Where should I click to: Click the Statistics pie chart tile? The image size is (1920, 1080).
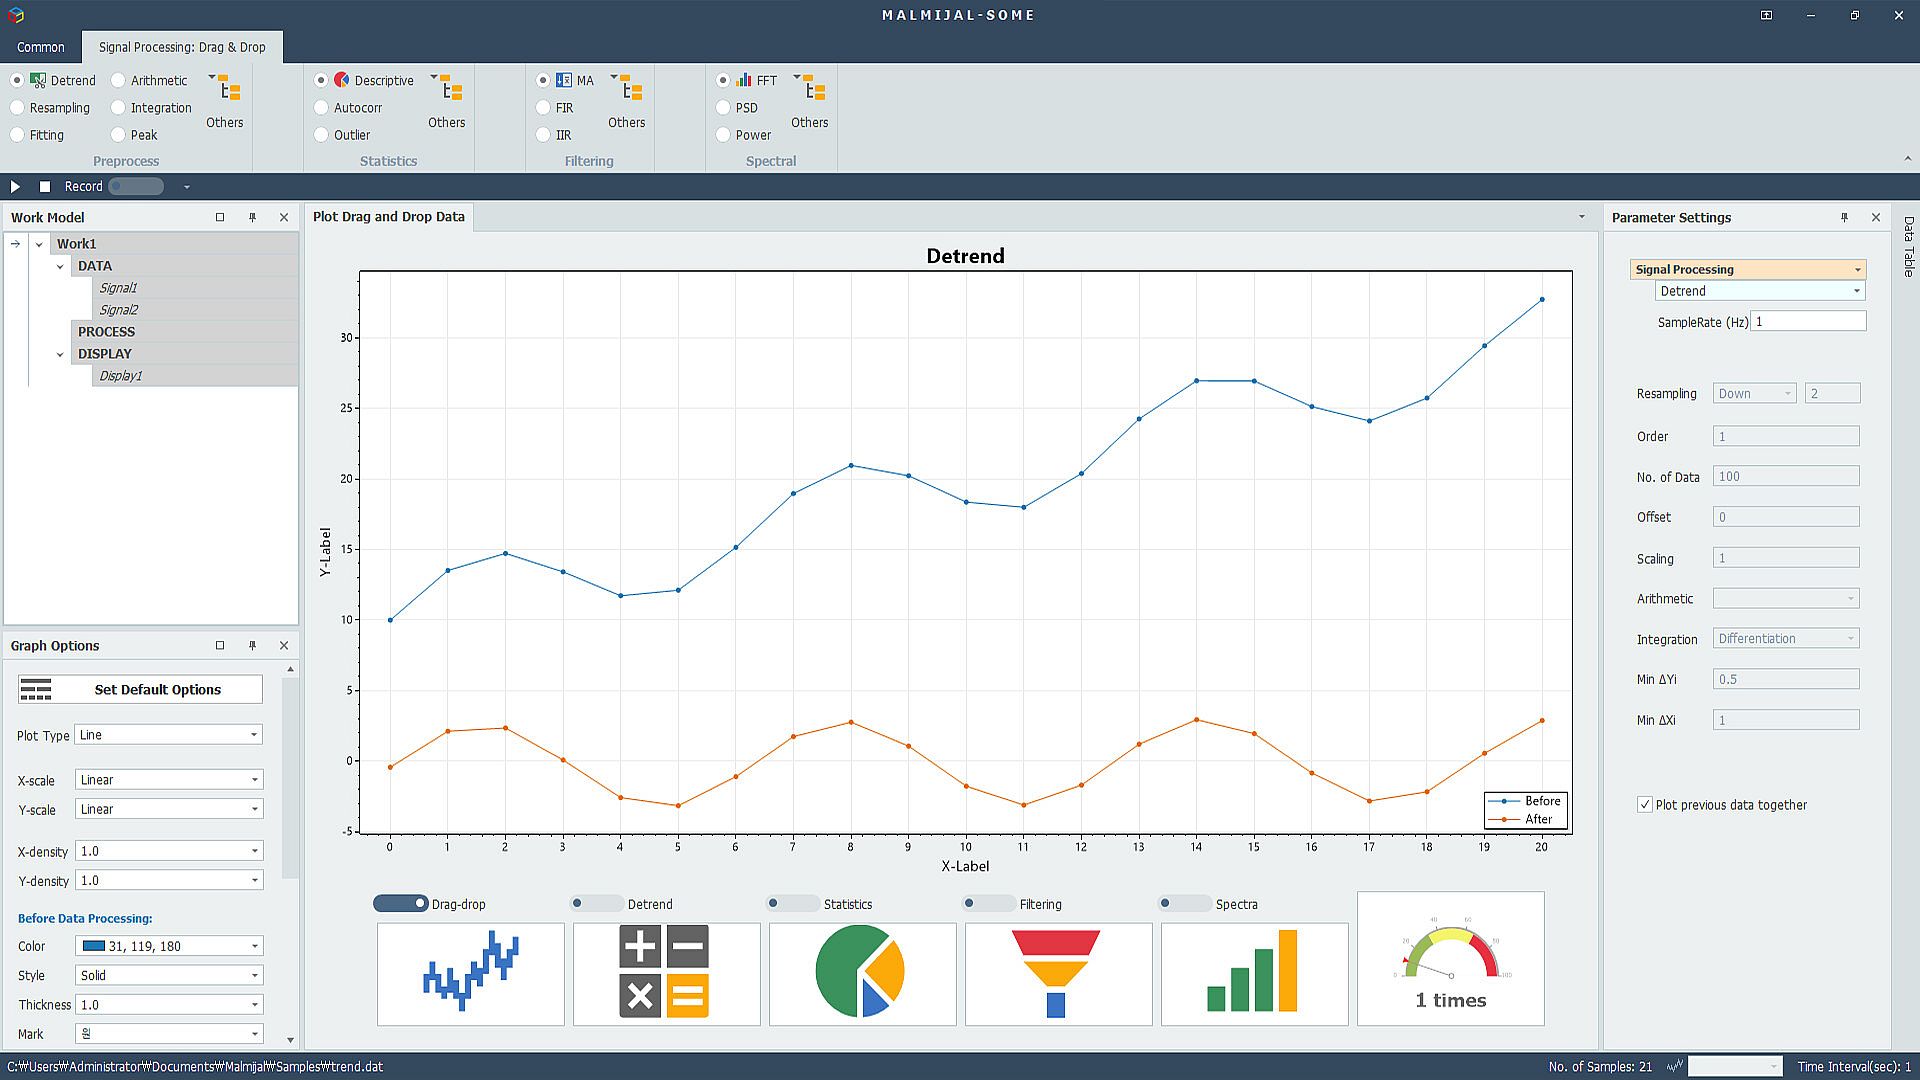tap(862, 973)
